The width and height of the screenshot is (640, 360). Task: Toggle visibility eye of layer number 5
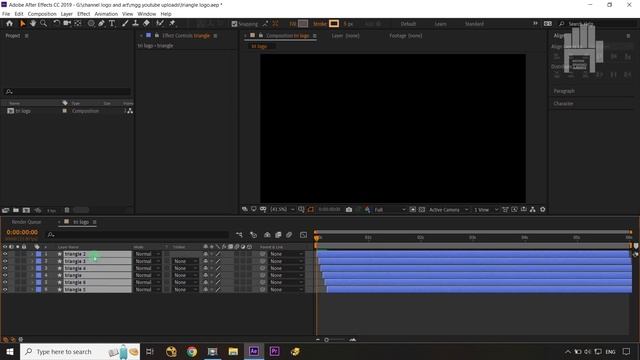(x=5, y=282)
